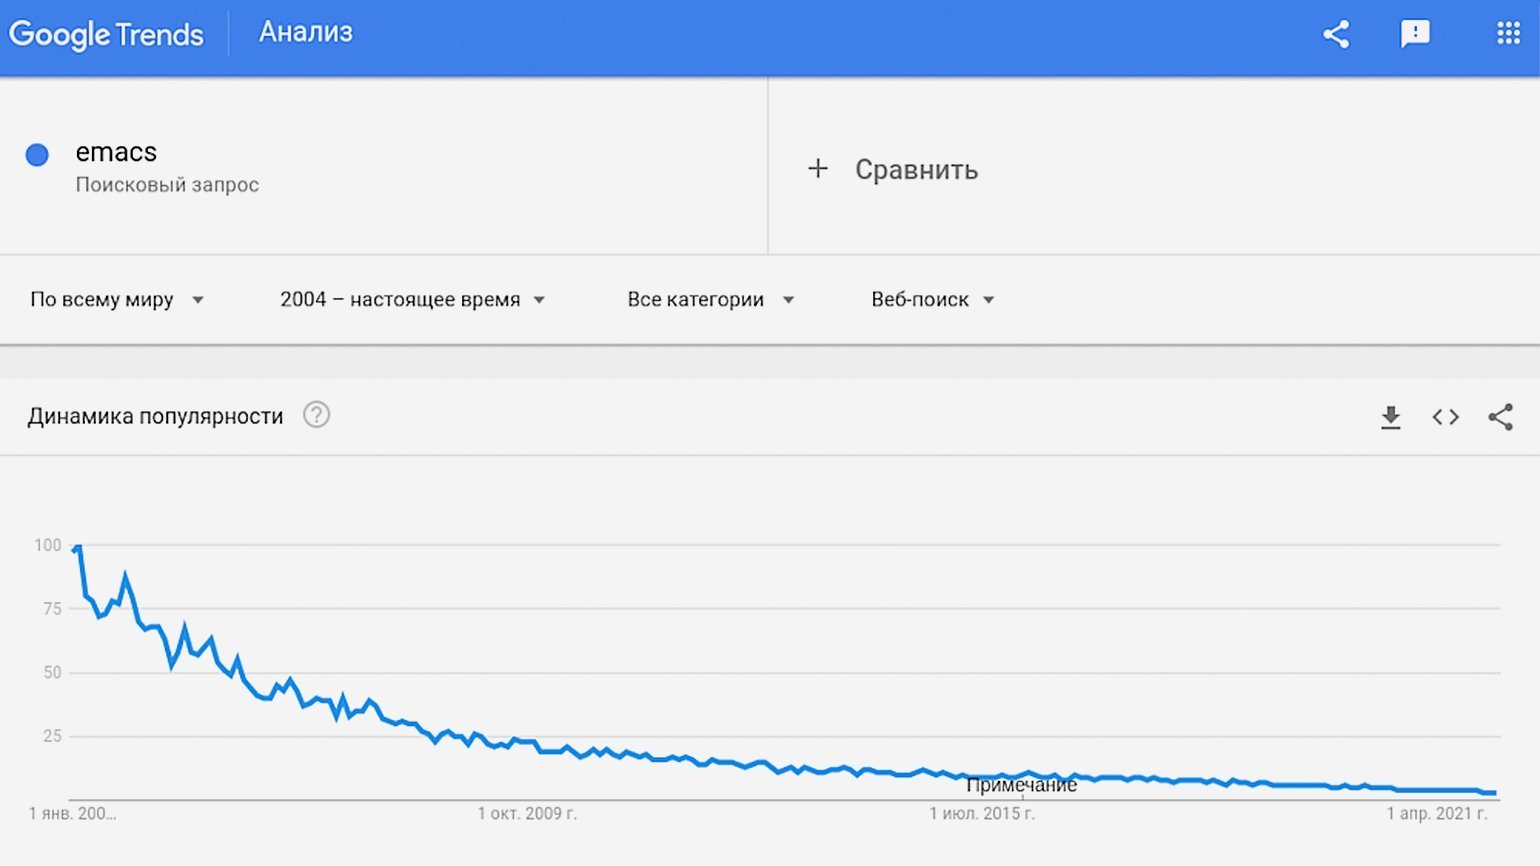Click the Анализ header tab
This screenshot has height=866, width=1540.
306,32
